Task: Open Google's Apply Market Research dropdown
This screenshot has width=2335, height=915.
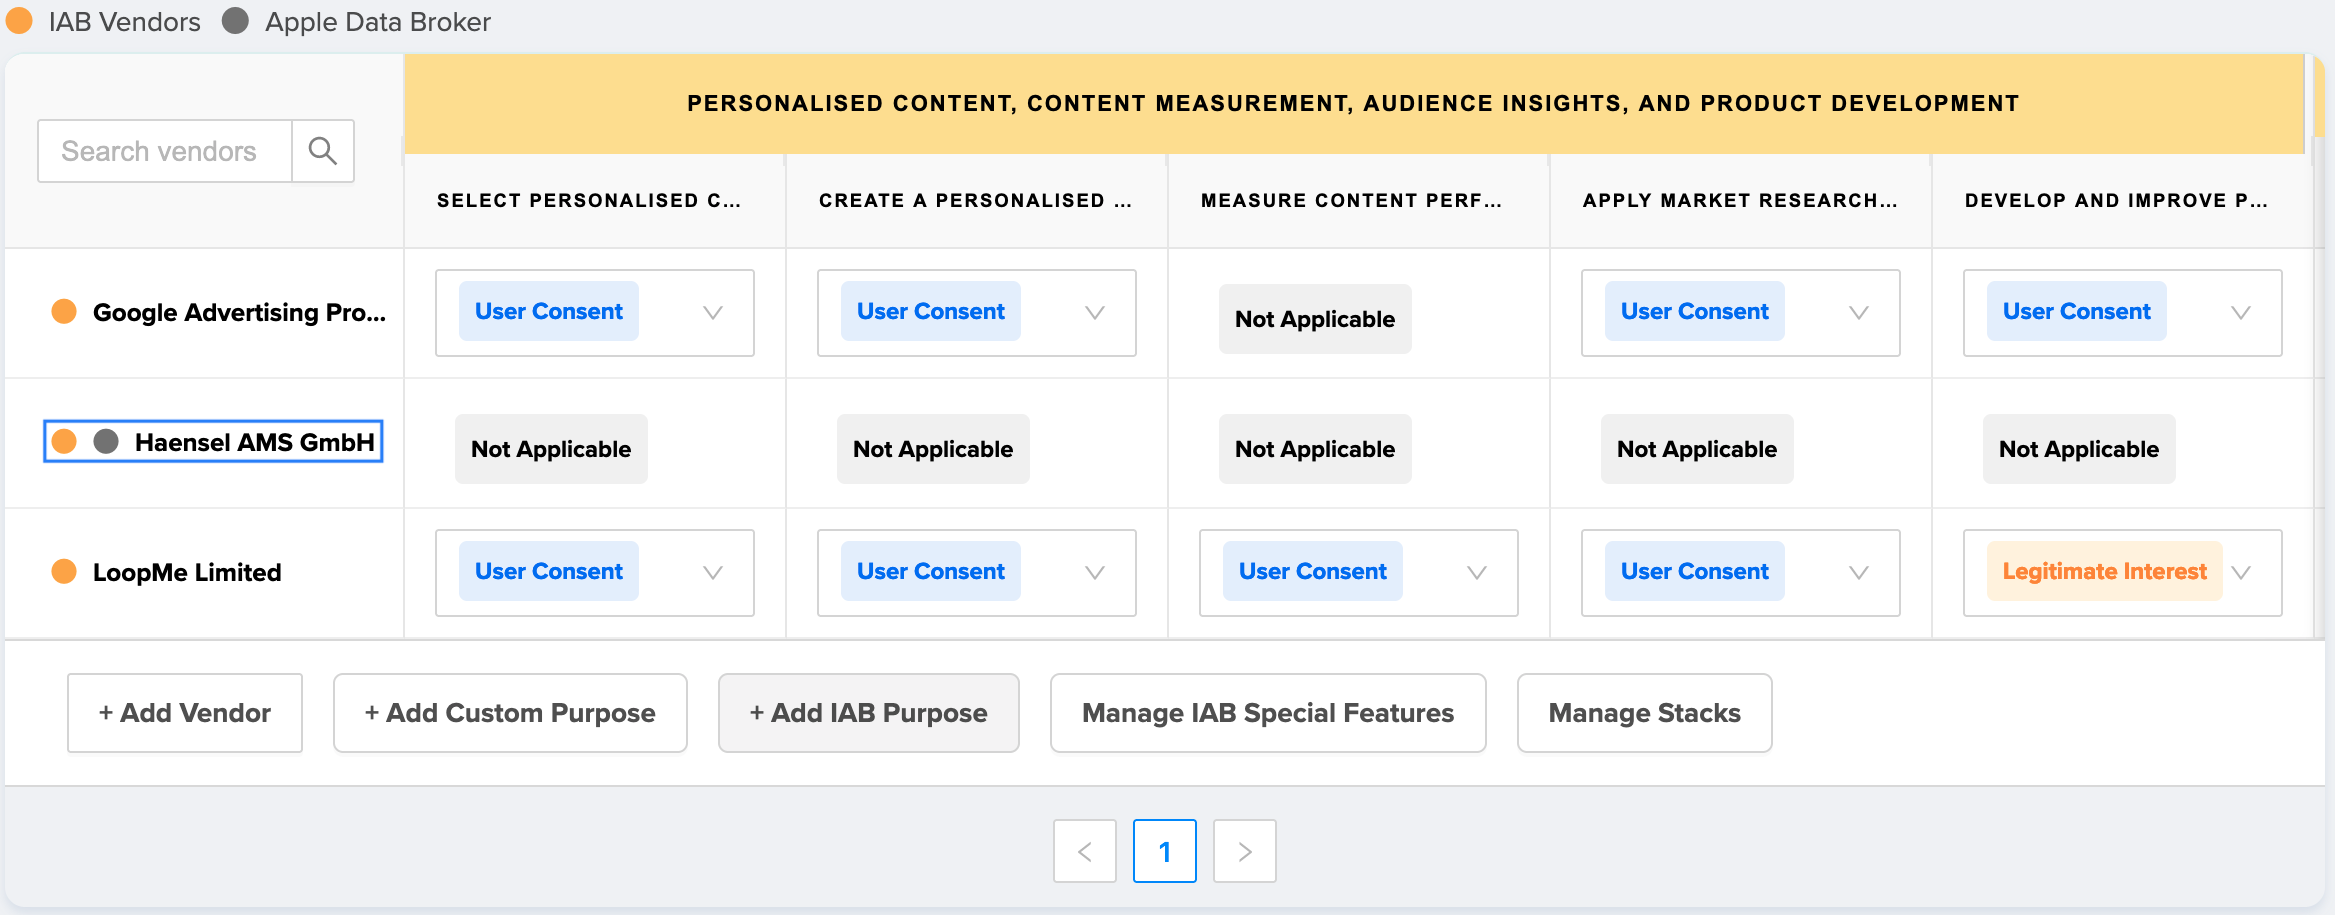Action: [x=1741, y=313]
